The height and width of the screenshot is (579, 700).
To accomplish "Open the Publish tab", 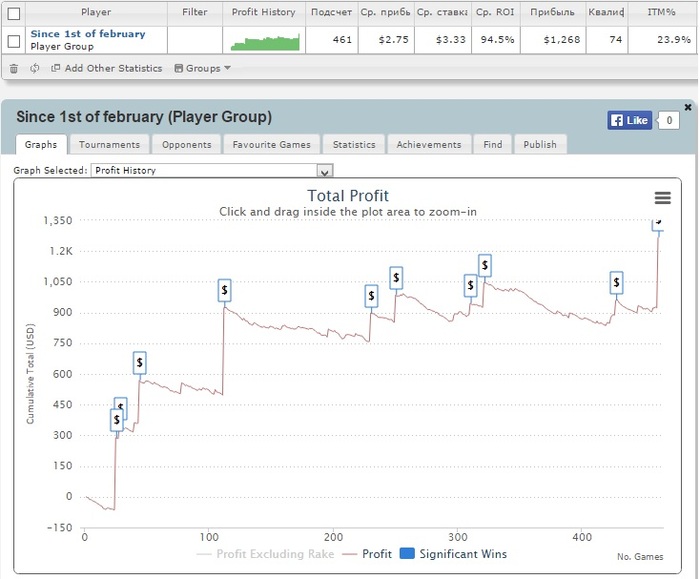I will 540,145.
